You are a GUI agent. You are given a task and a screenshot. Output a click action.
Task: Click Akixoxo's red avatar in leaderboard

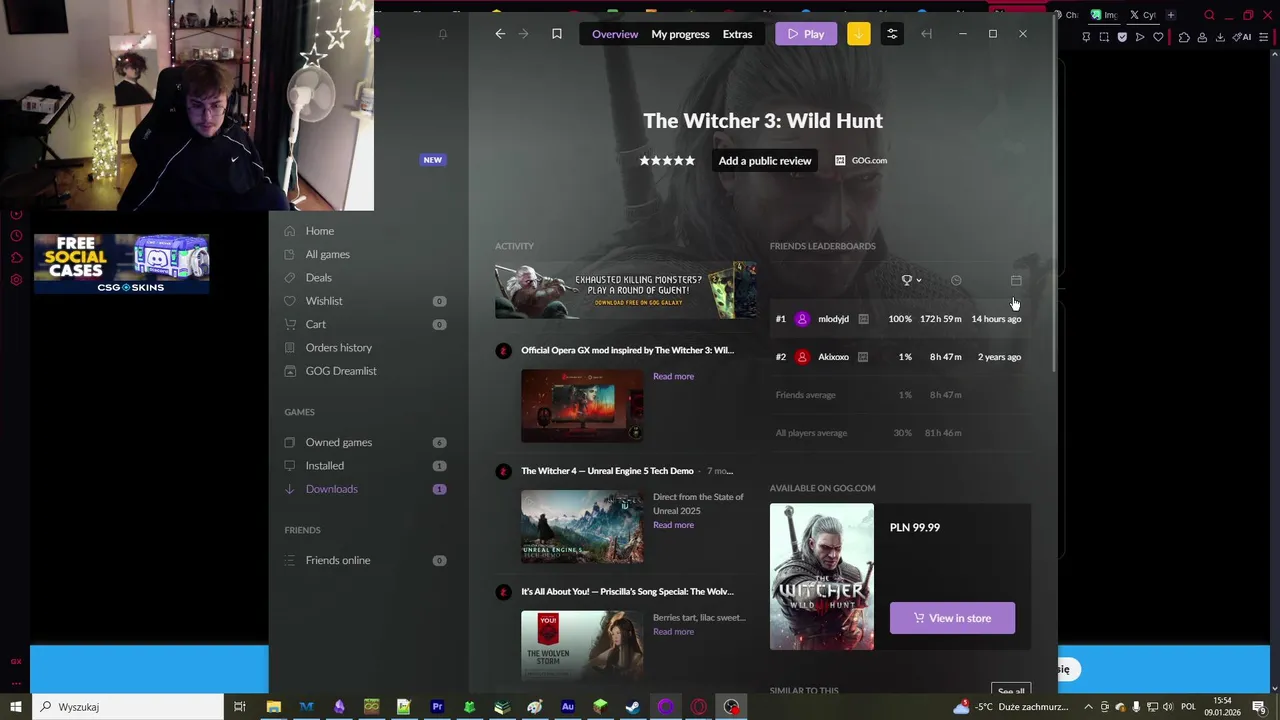(x=802, y=357)
